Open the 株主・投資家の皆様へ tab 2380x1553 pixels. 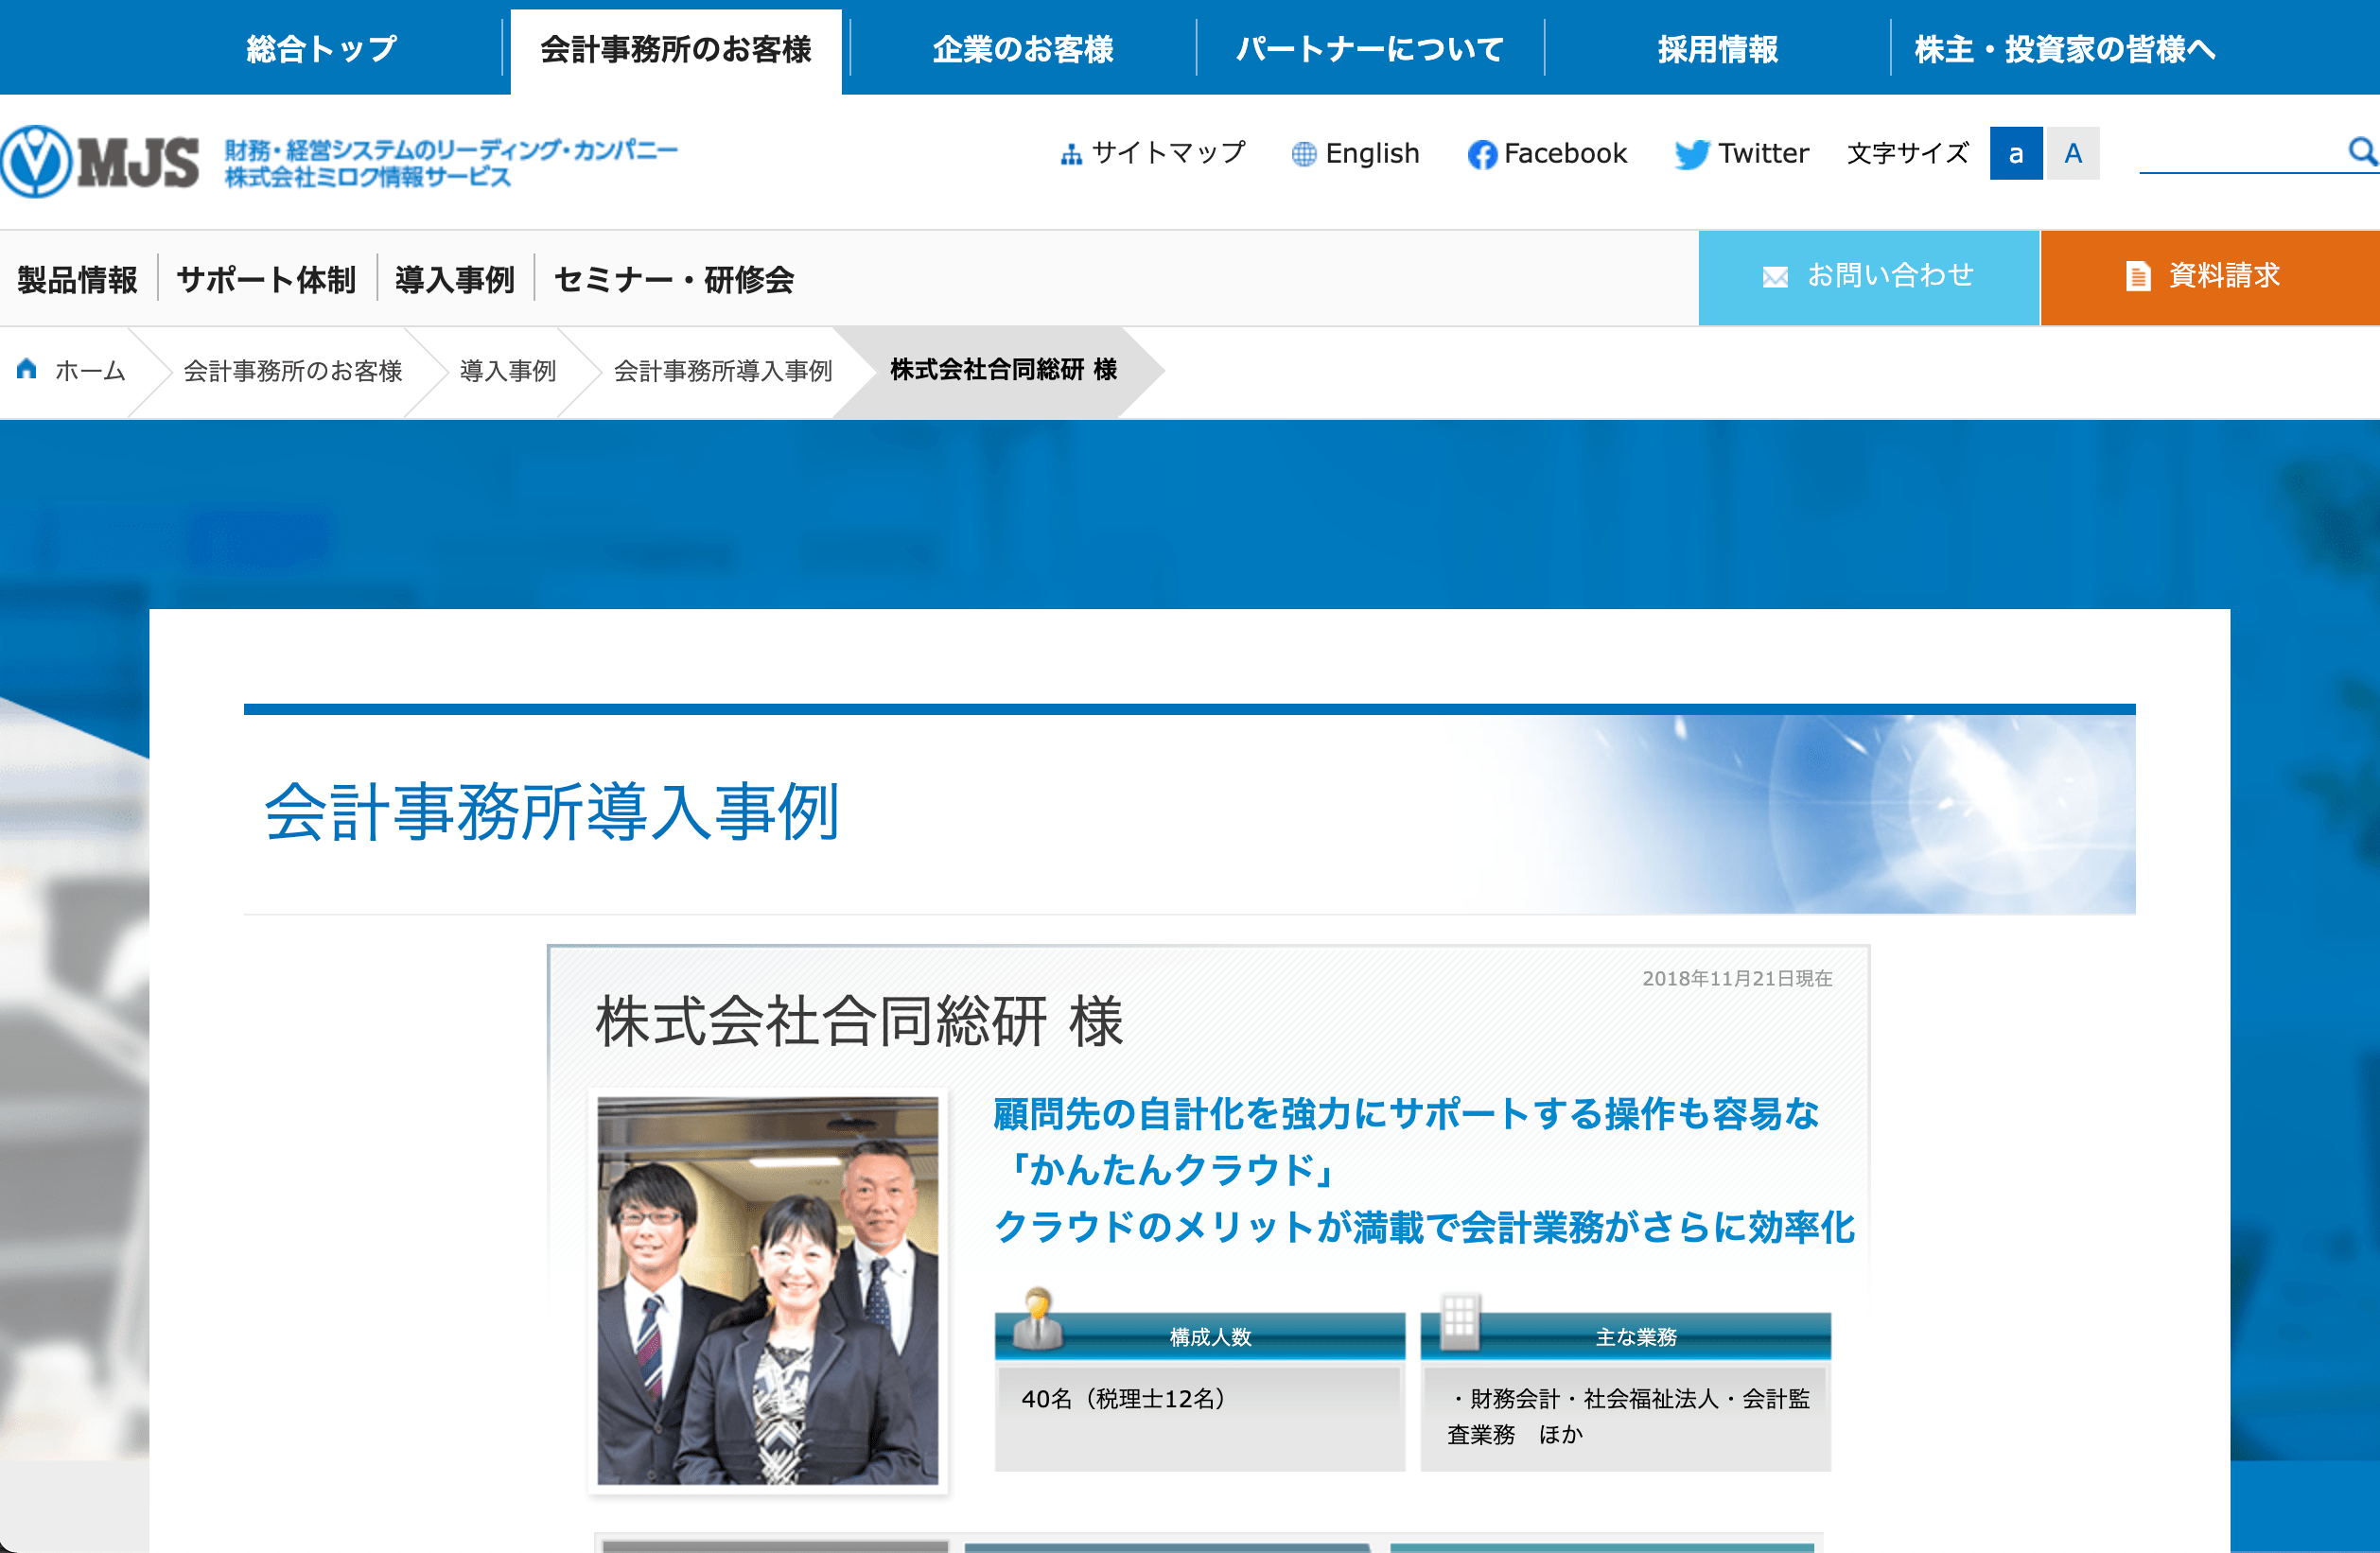tap(2065, 49)
